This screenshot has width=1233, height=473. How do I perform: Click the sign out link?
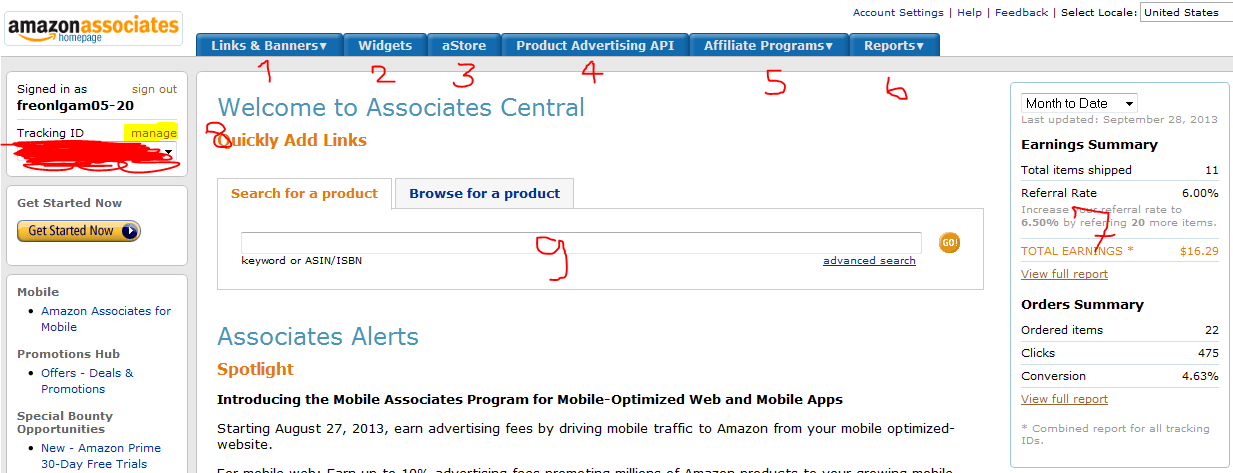click(x=154, y=89)
